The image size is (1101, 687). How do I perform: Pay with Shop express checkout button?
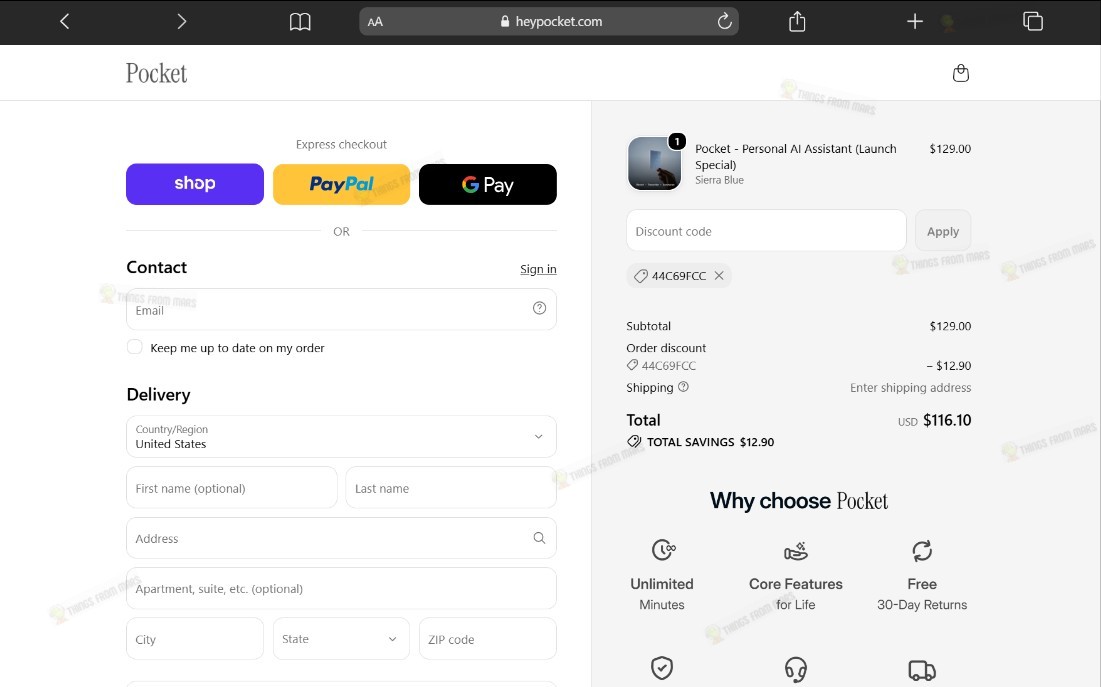tap(195, 184)
